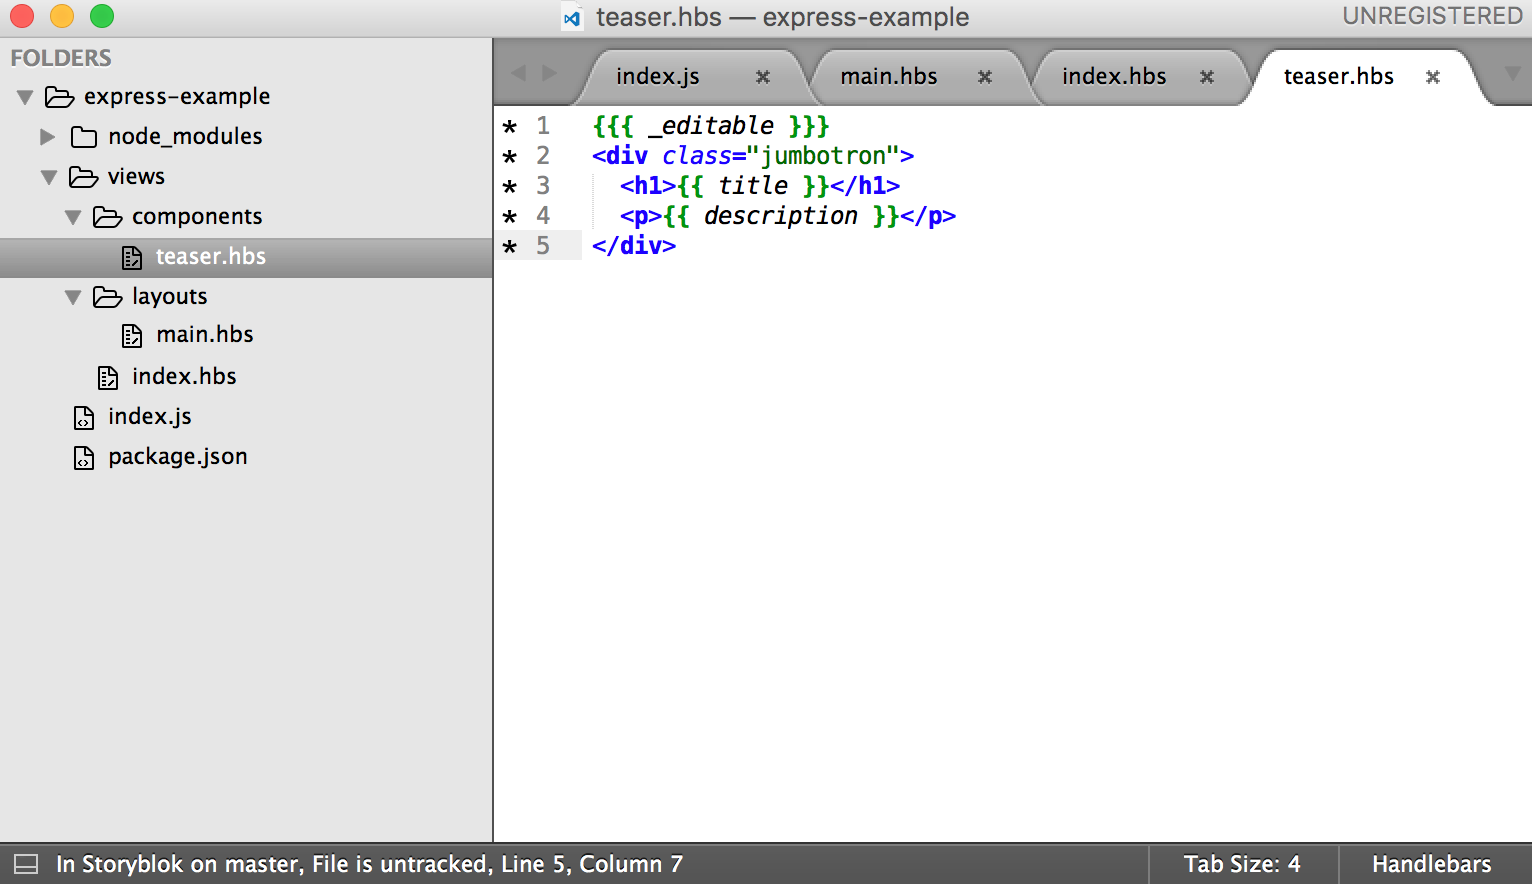Click line number 2 in the gutter
1532x884 pixels.
point(543,156)
